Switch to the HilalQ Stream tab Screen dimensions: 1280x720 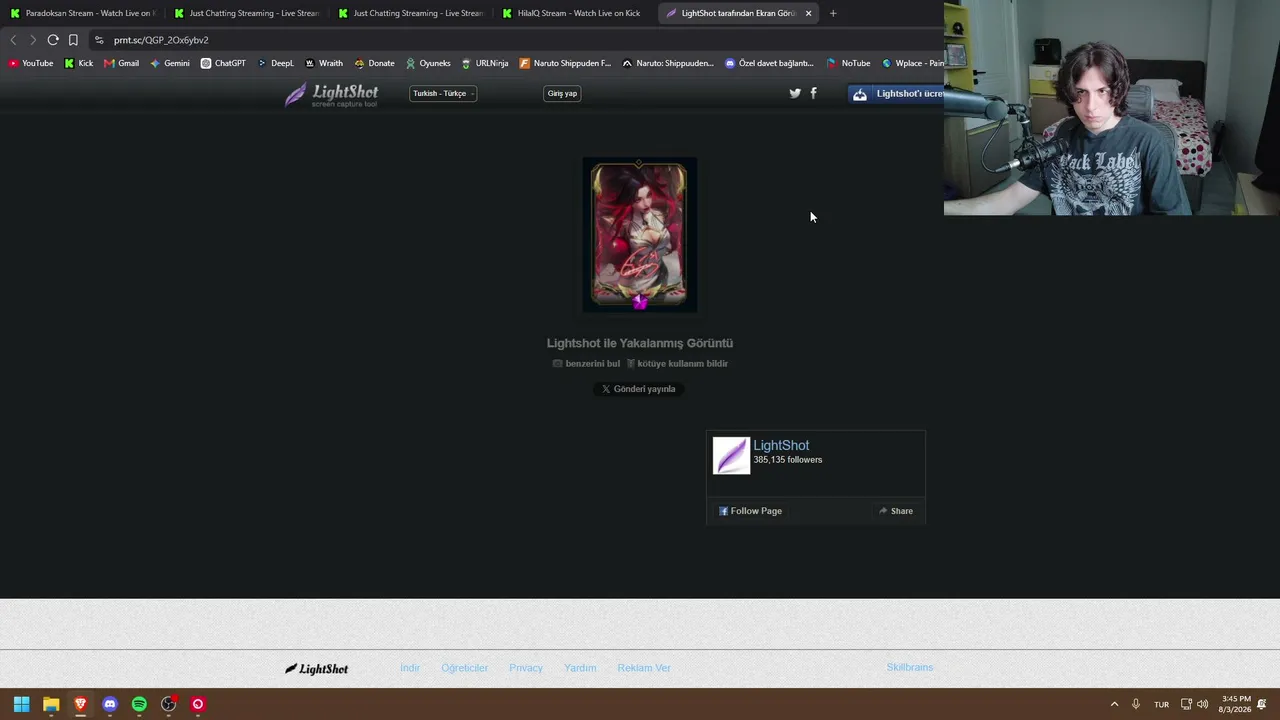click(x=574, y=13)
